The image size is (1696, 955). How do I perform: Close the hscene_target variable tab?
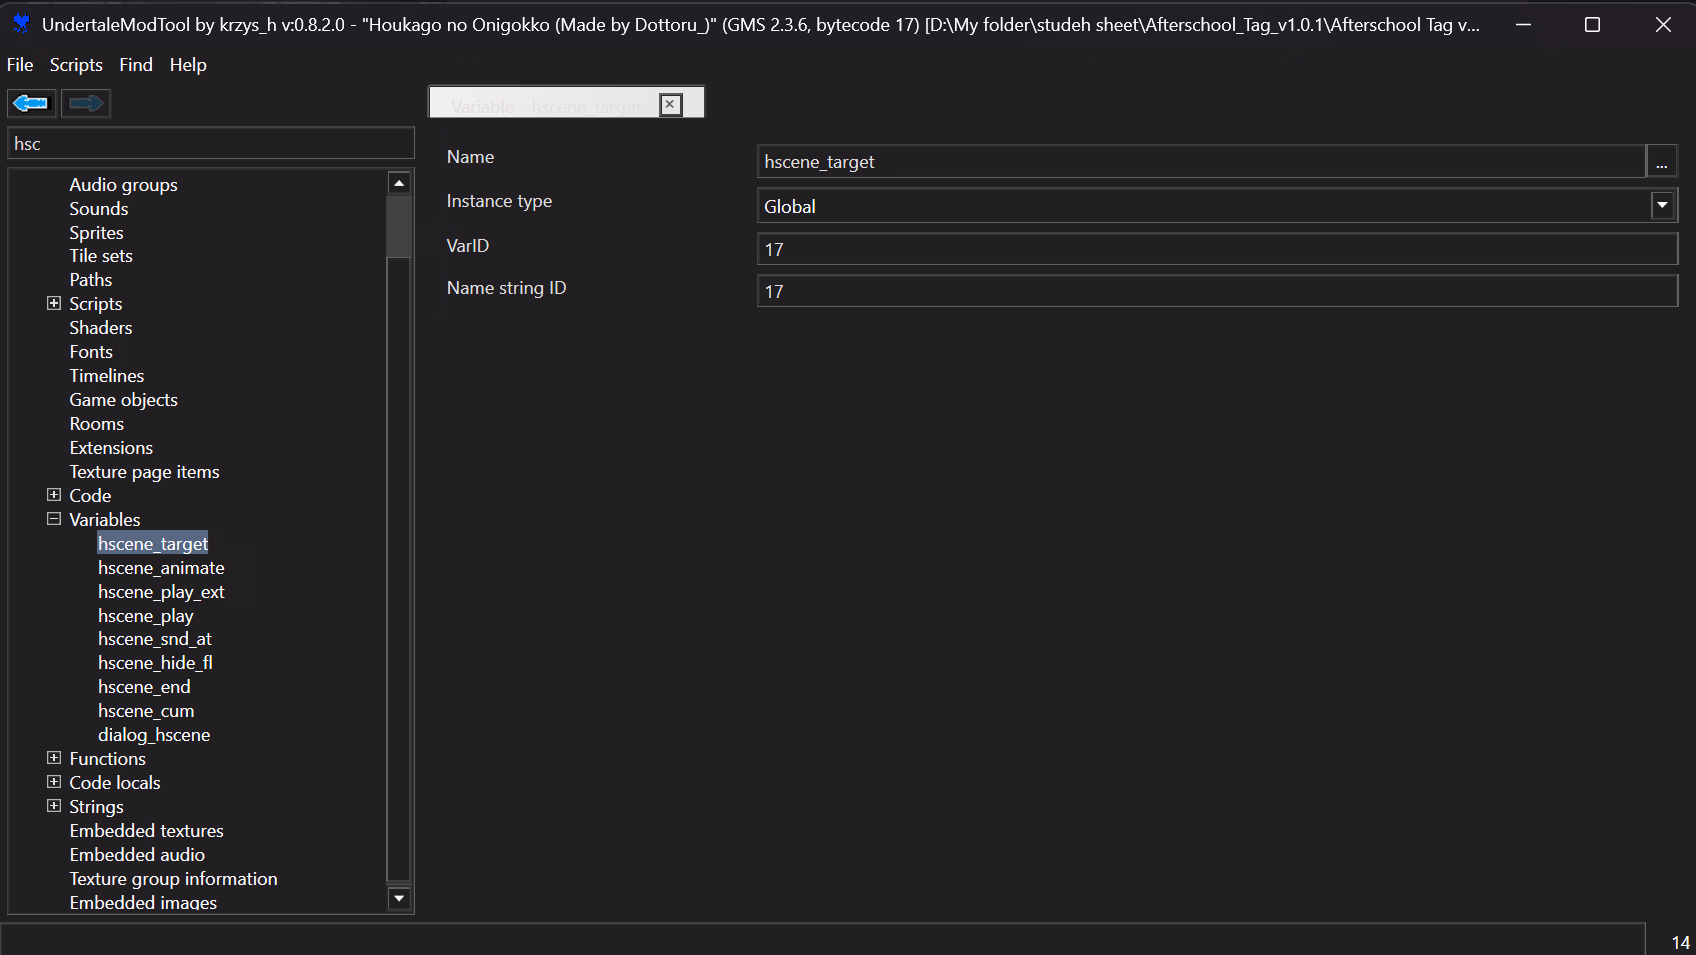click(670, 104)
